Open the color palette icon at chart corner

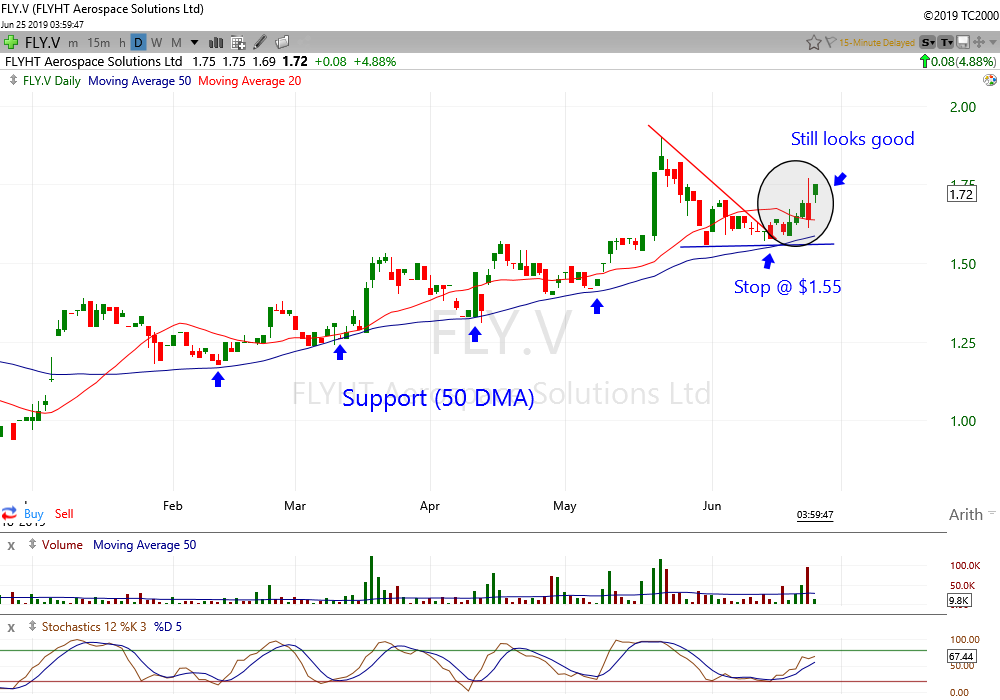click(x=990, y=80)
